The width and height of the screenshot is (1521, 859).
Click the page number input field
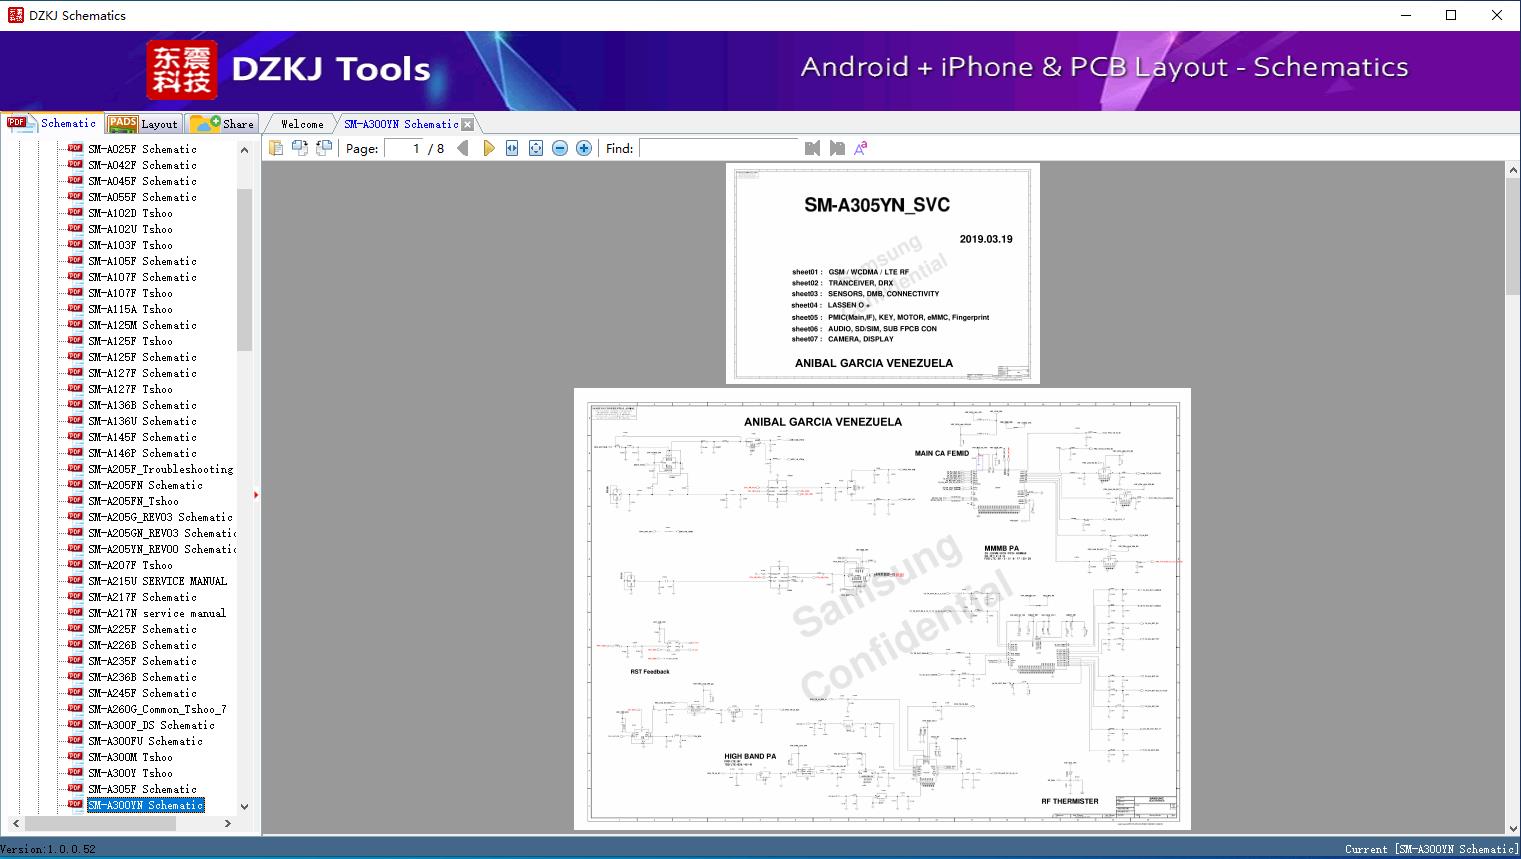(x=404, y=148)
